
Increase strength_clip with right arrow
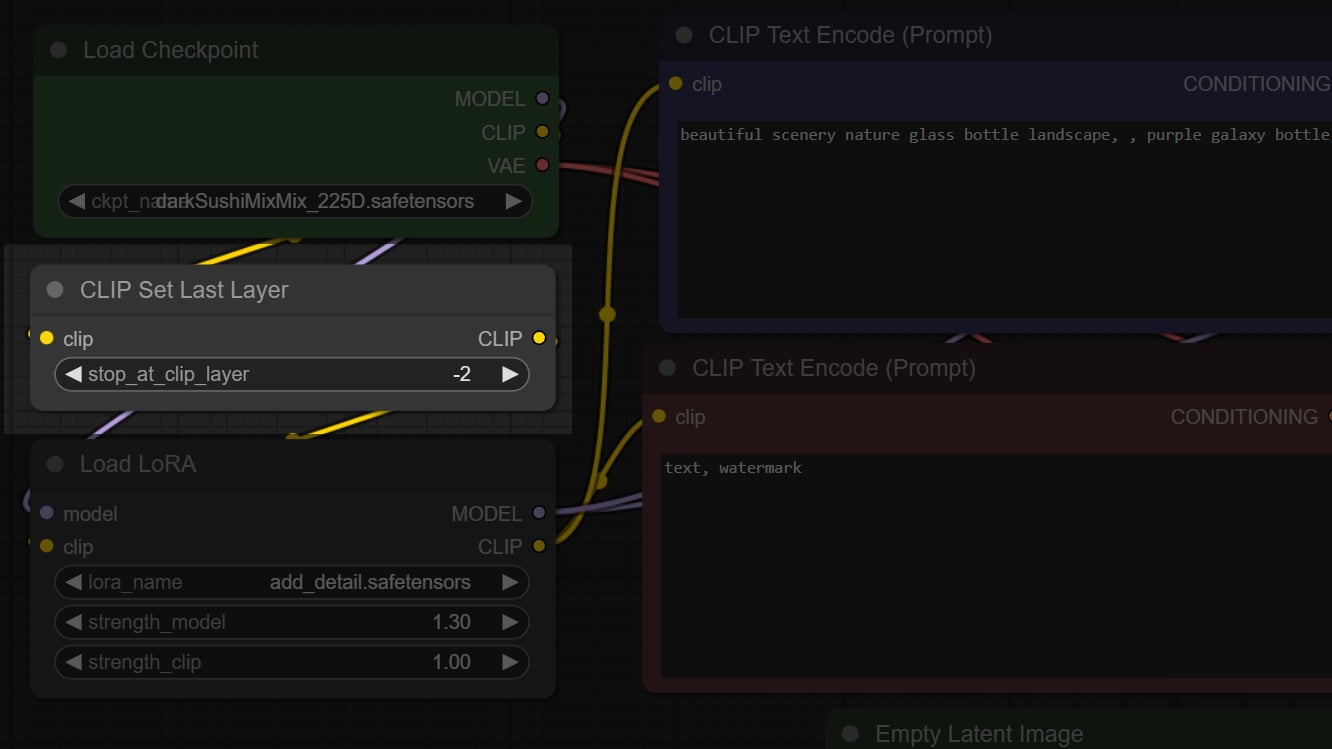pyautogui.click(x=510, y=662)
